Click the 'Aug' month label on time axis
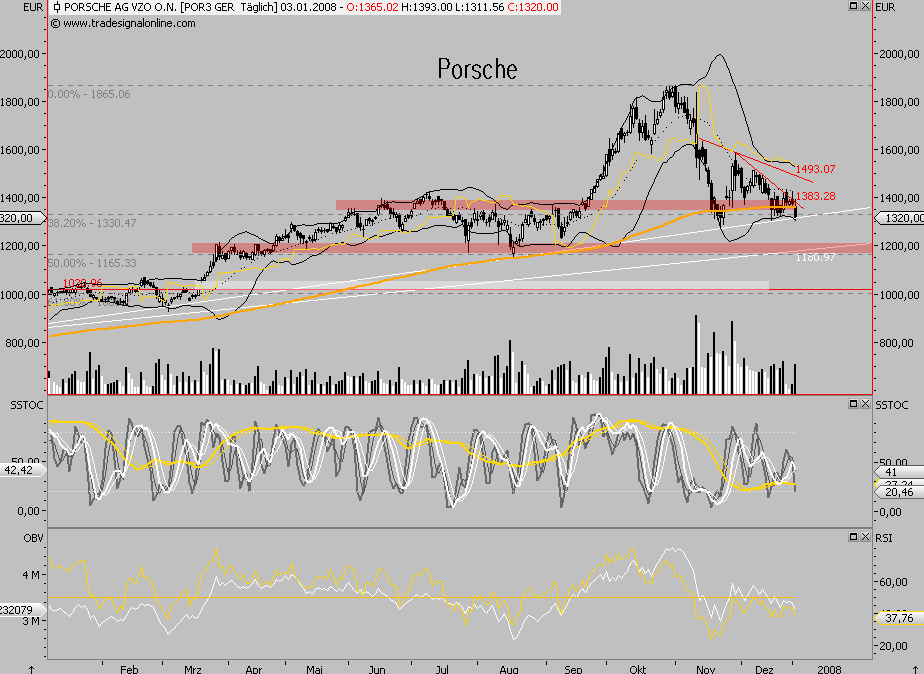Image resolution: width=924 pixels, height=674 pixels. (x=509, y=669)
